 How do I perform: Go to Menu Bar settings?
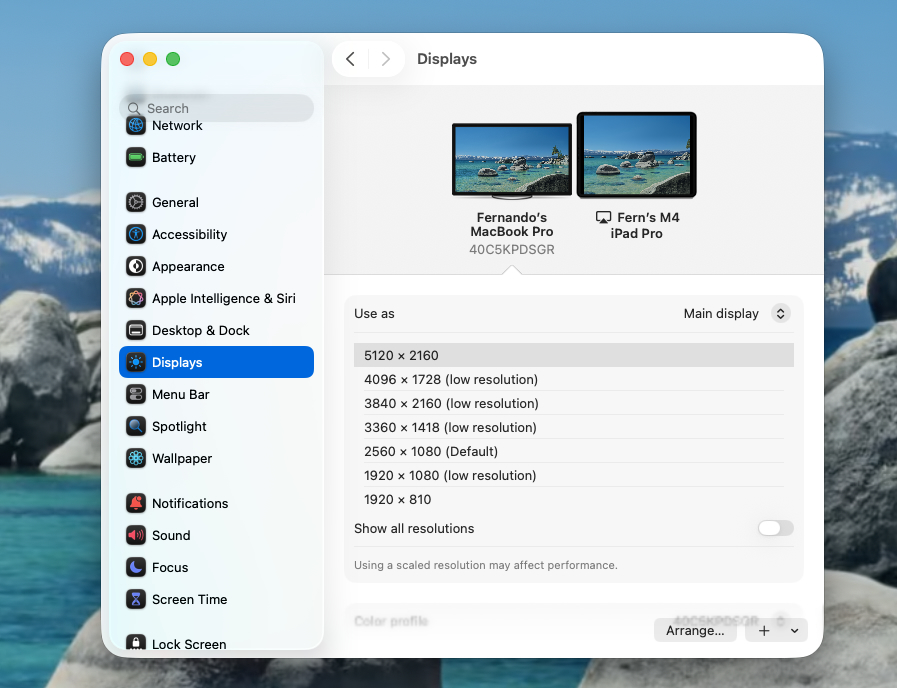click(x=180, y=394)
